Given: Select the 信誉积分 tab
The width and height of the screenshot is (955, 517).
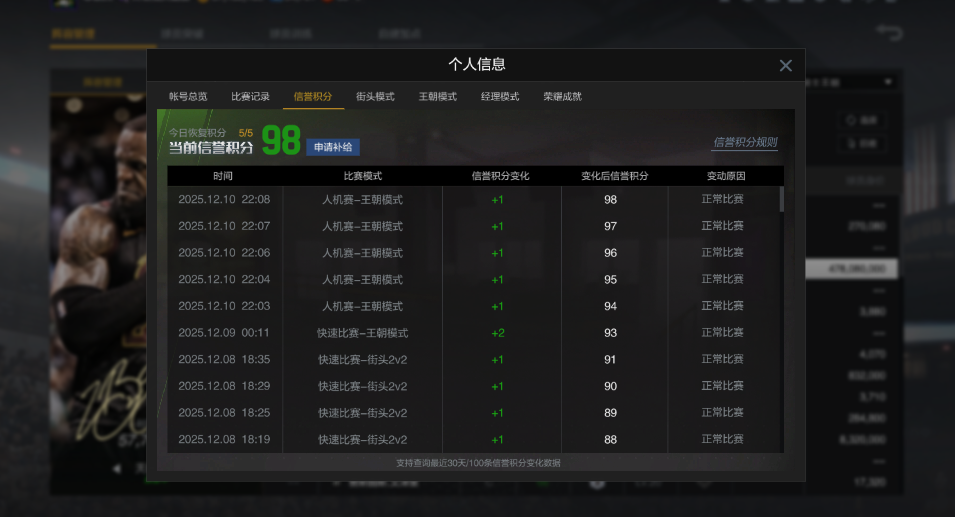Looking at the screenshot, I should [x=313, y=96].
